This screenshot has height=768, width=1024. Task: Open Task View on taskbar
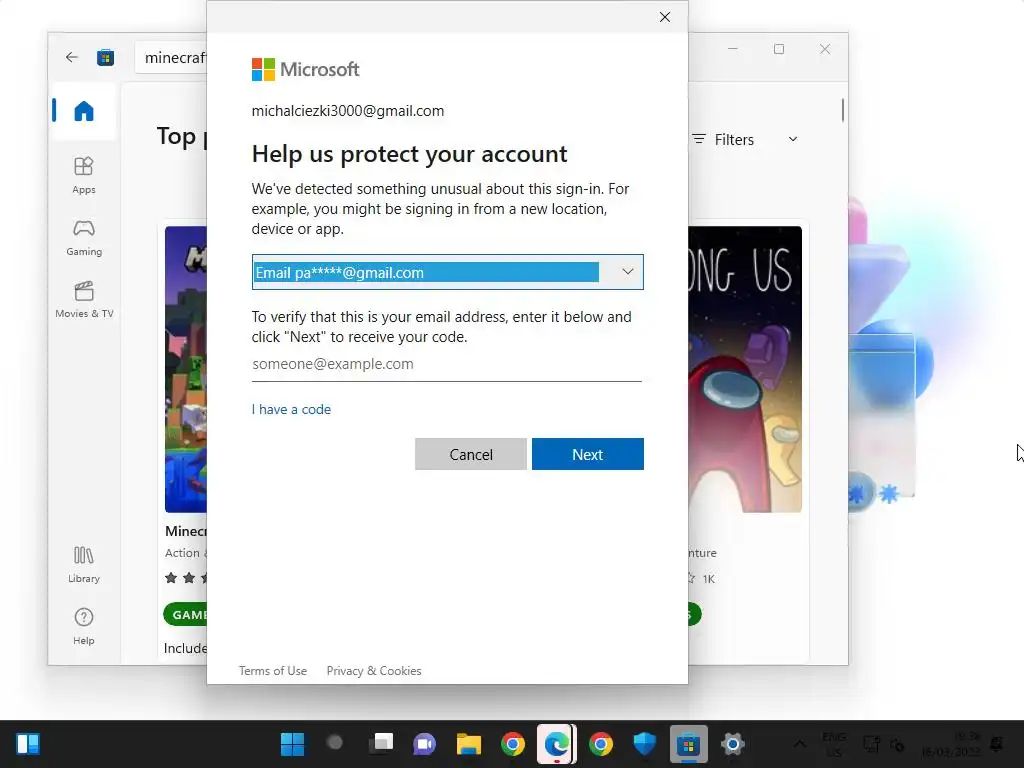pyautogui.click(x=381, y=743)
